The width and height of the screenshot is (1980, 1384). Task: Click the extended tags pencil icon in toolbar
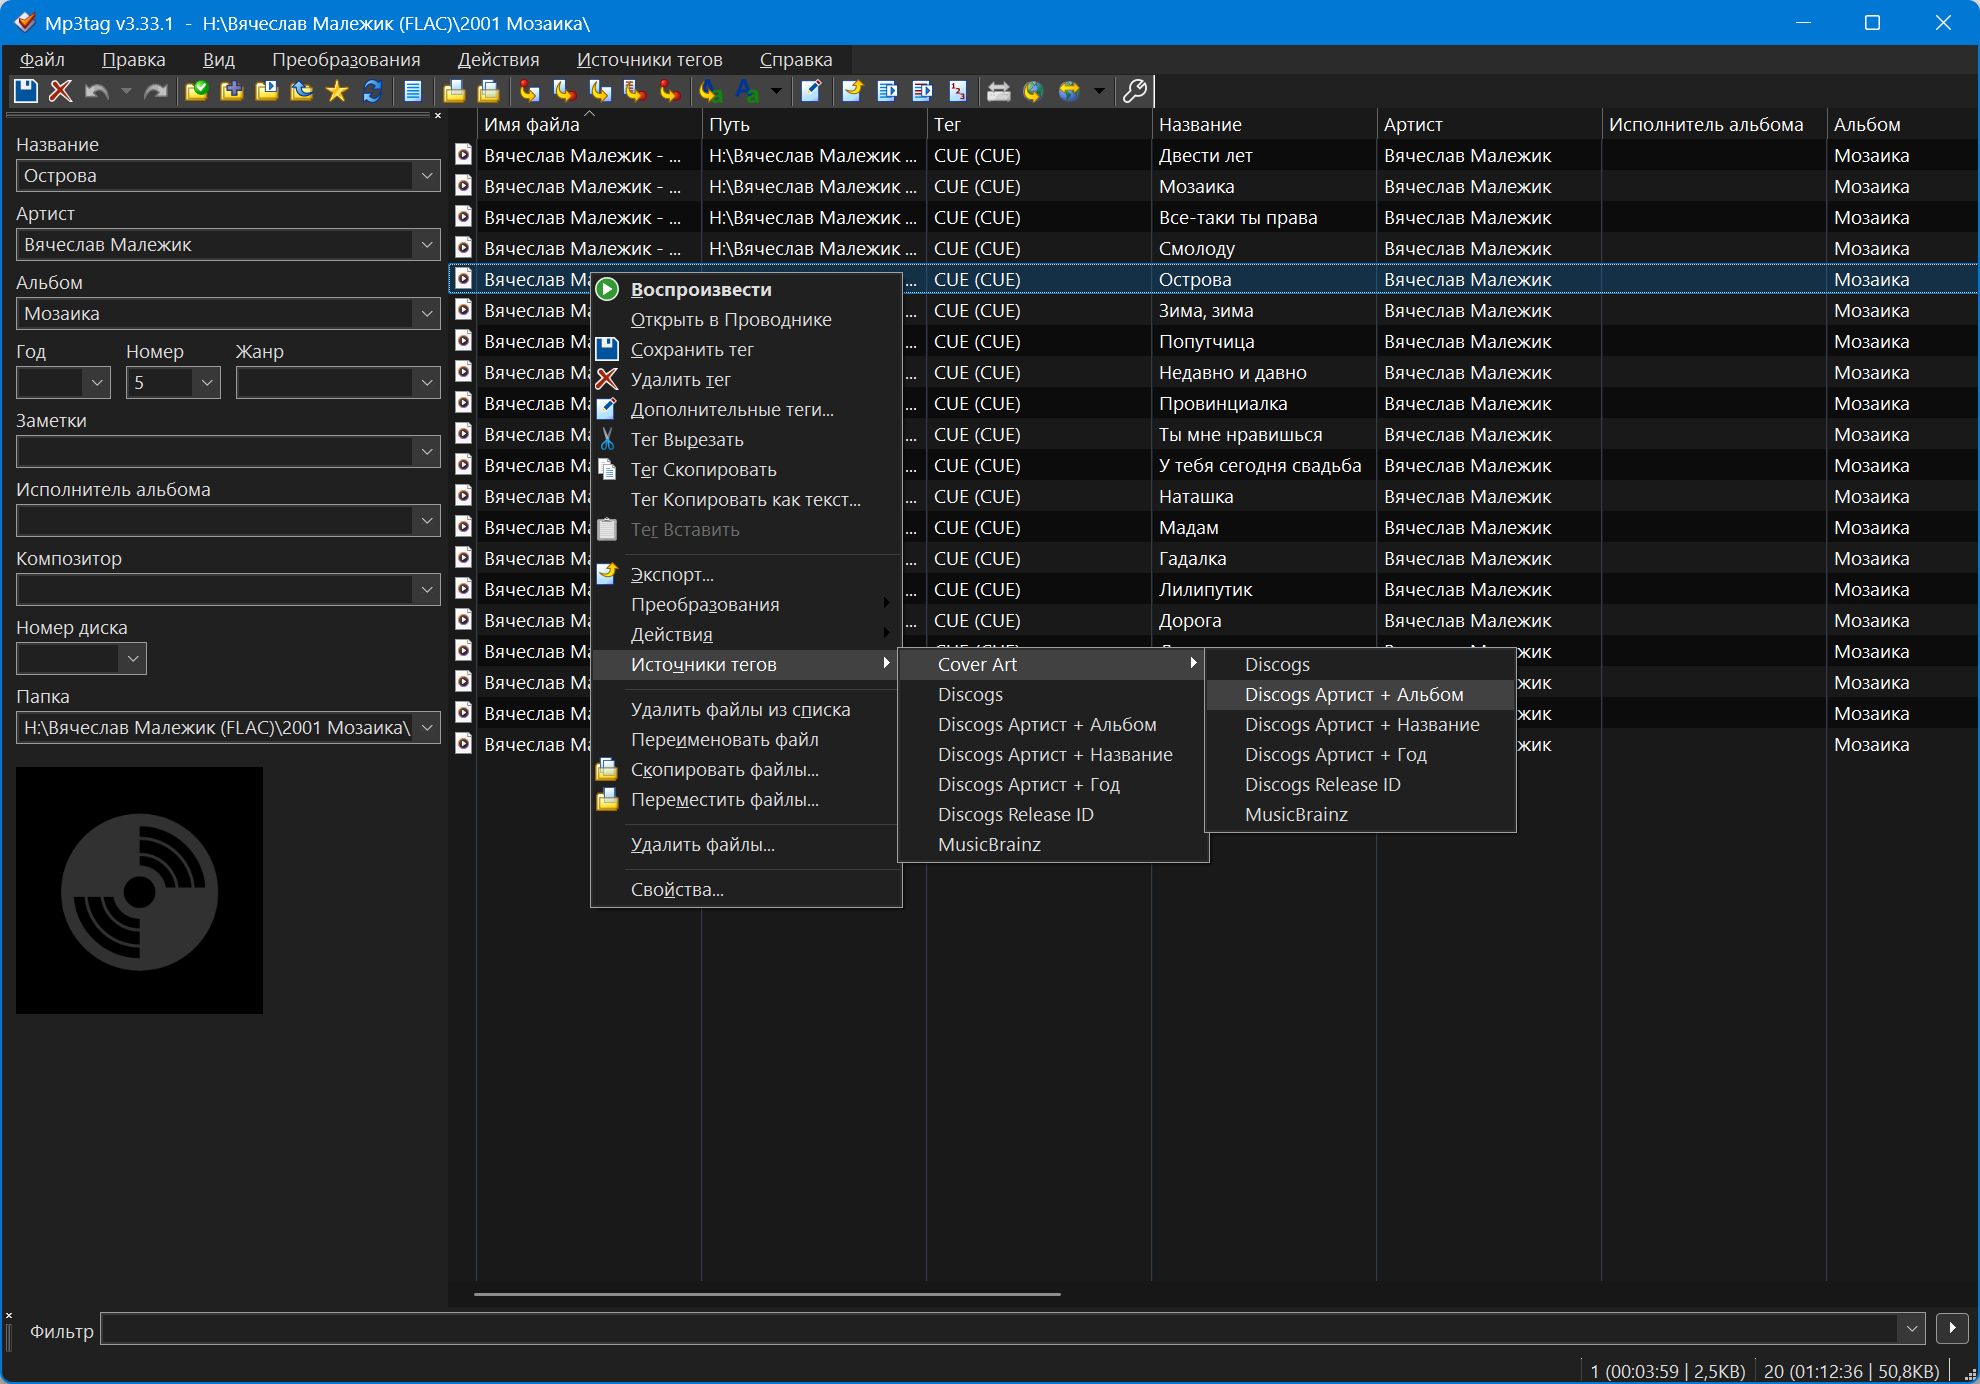[811, 91]
